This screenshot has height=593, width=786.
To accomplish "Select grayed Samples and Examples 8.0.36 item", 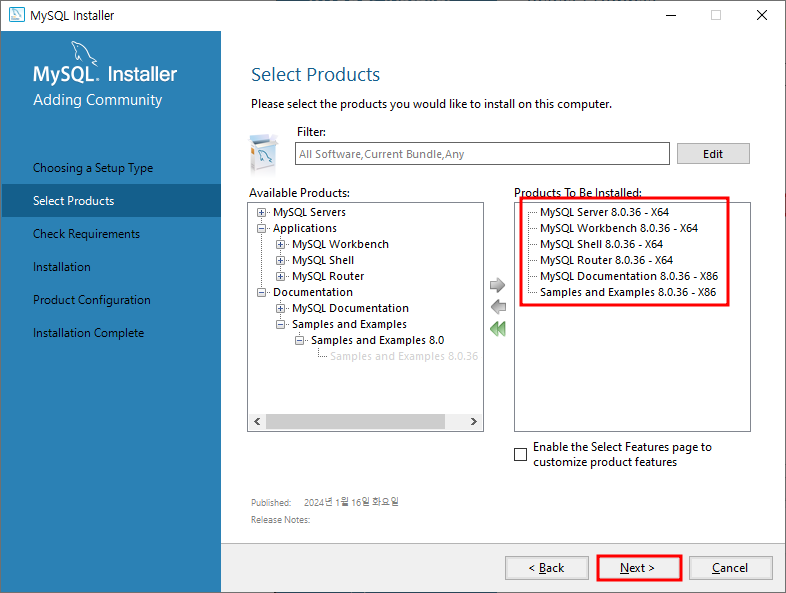I will [404, 357].
